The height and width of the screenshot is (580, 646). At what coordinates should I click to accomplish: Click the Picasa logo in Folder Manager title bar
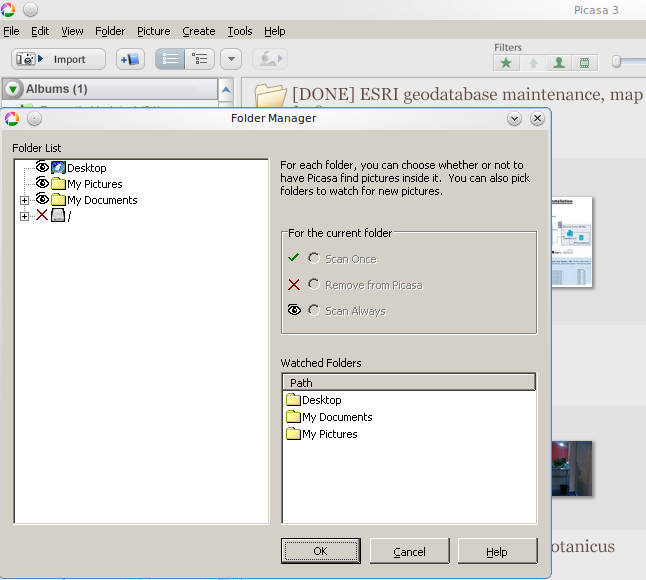12,119
